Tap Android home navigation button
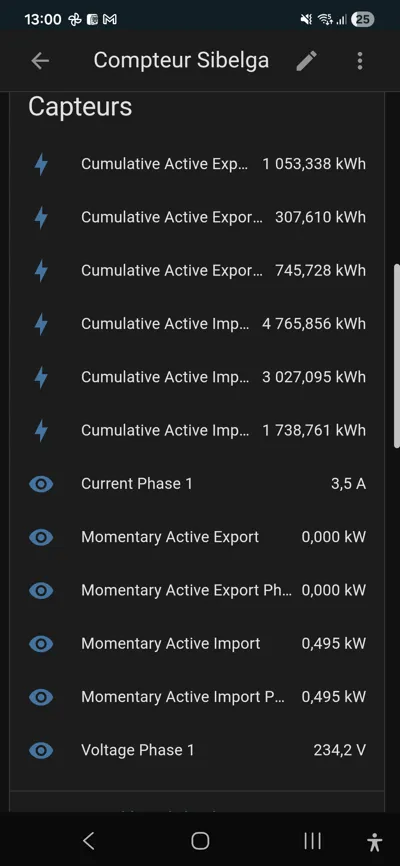 click(200, 841)
